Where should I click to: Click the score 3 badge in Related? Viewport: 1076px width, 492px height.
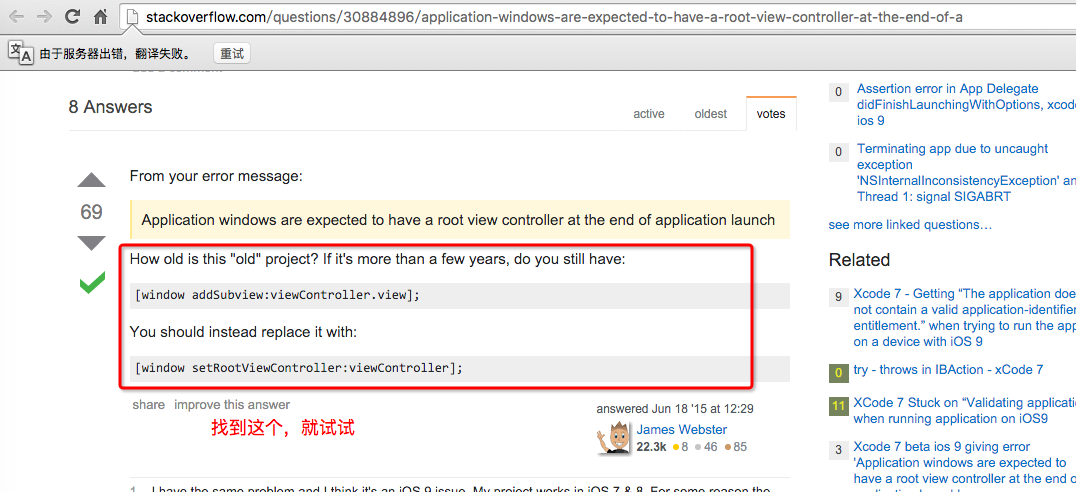tap(839, 451)
